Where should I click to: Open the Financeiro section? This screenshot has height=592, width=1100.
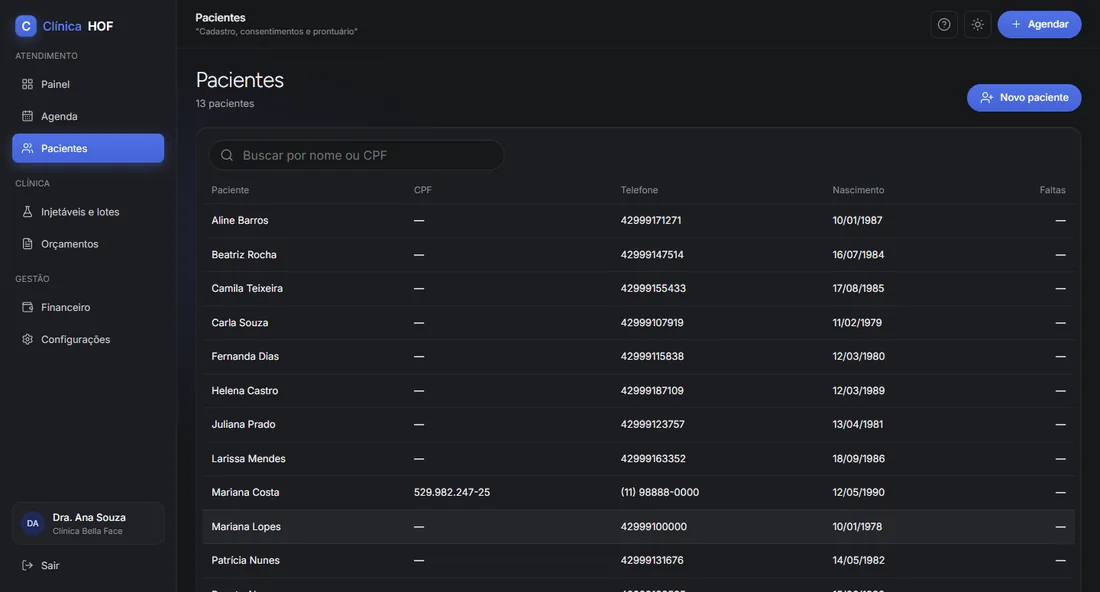coord(88,307)
